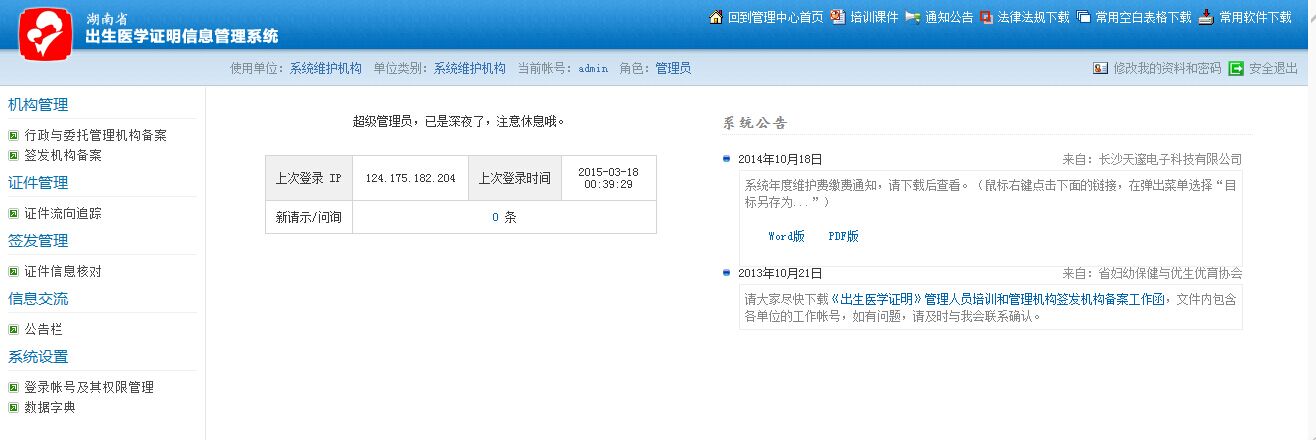
Task: Open 法律法规下载 in the top bar
Action: (1034, 17)
